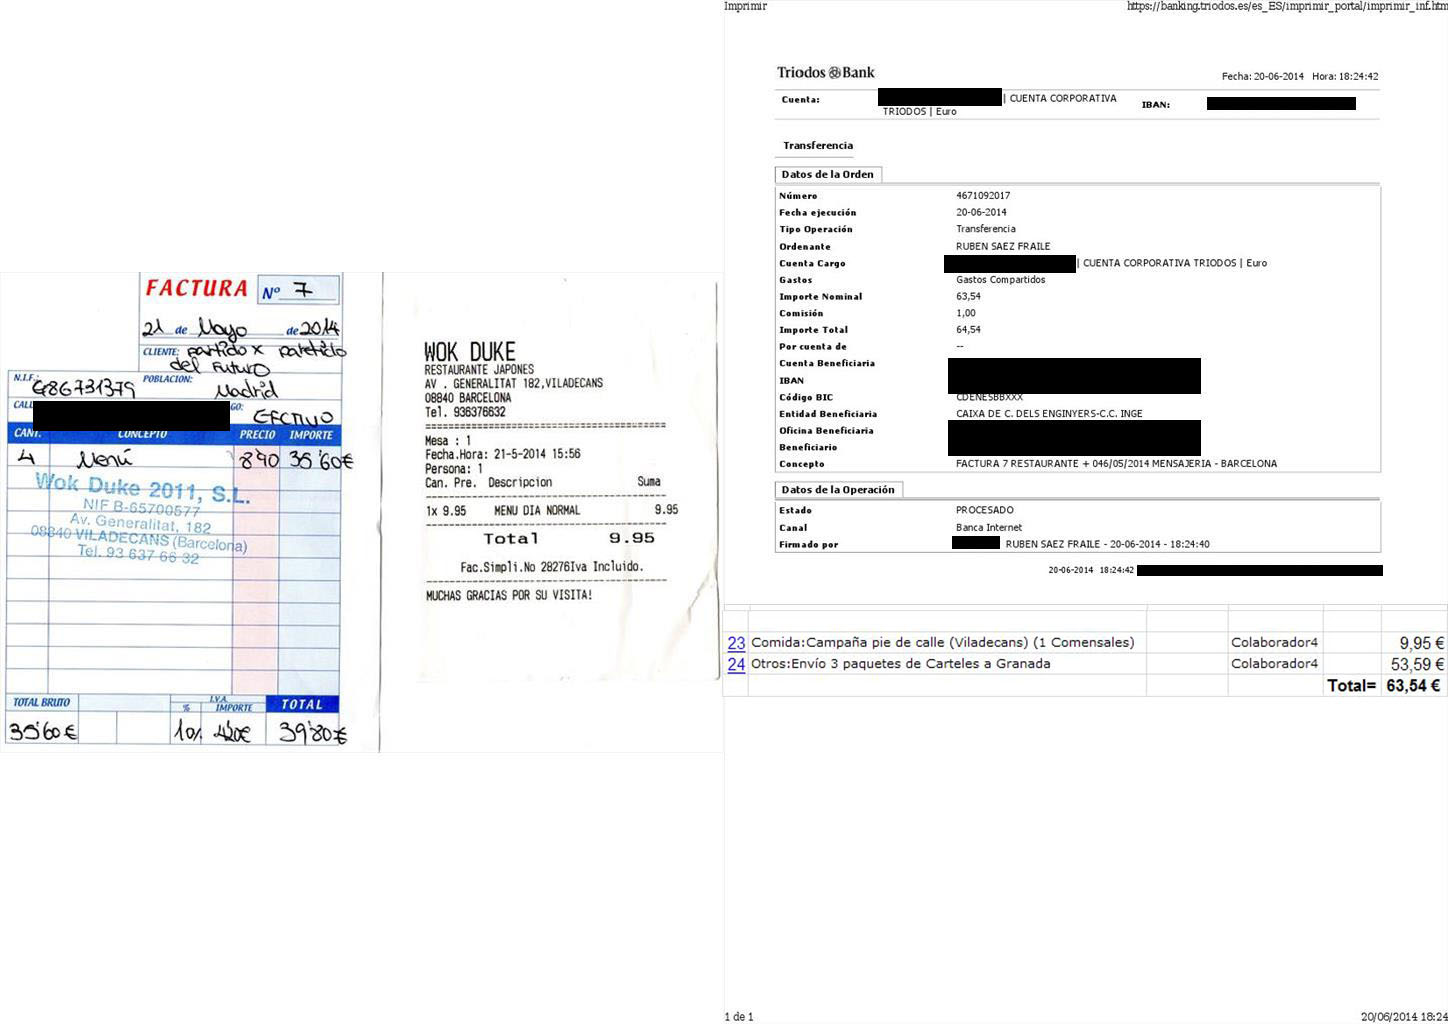Select the 'Datos de la Orden' tab label

[x=828, y=175]
